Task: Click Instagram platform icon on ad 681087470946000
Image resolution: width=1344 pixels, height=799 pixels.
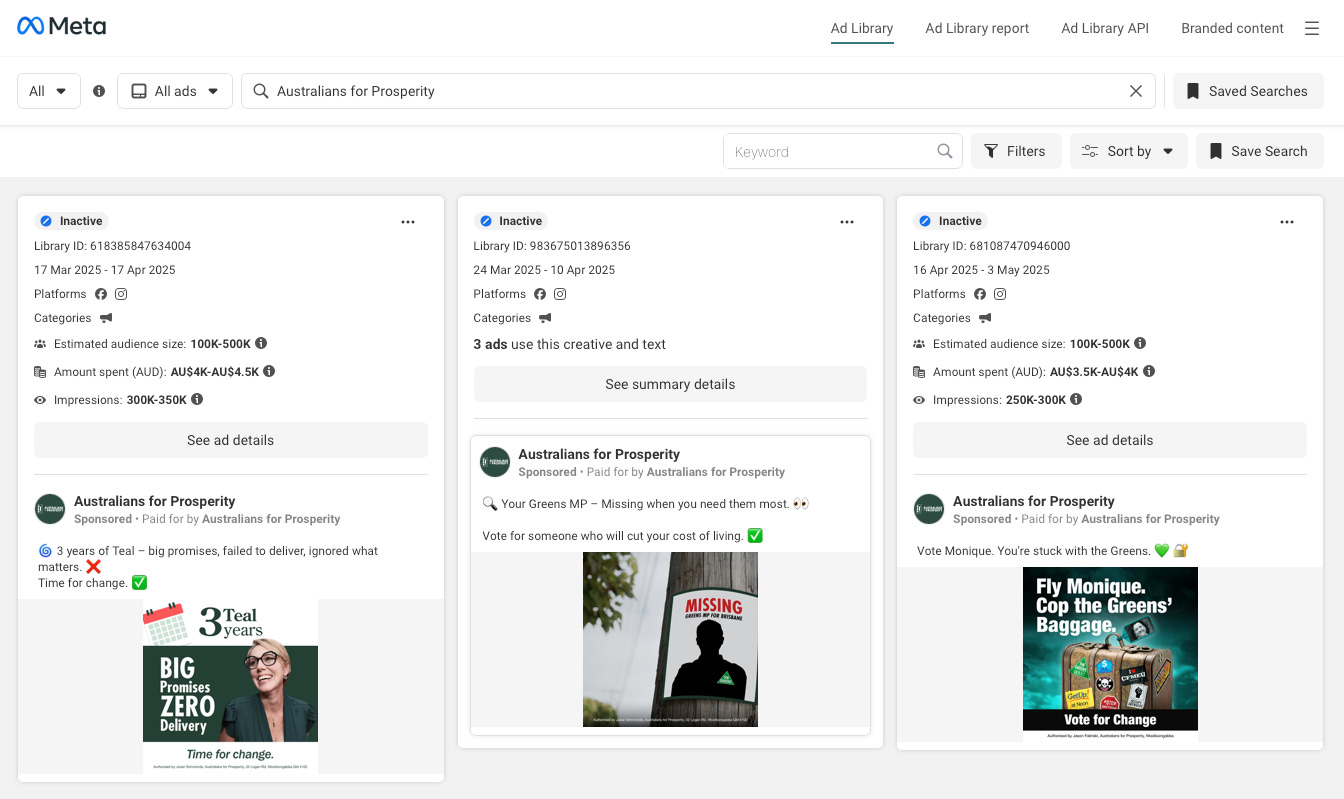Action: pyautogui.click(x=1000, y=294)
